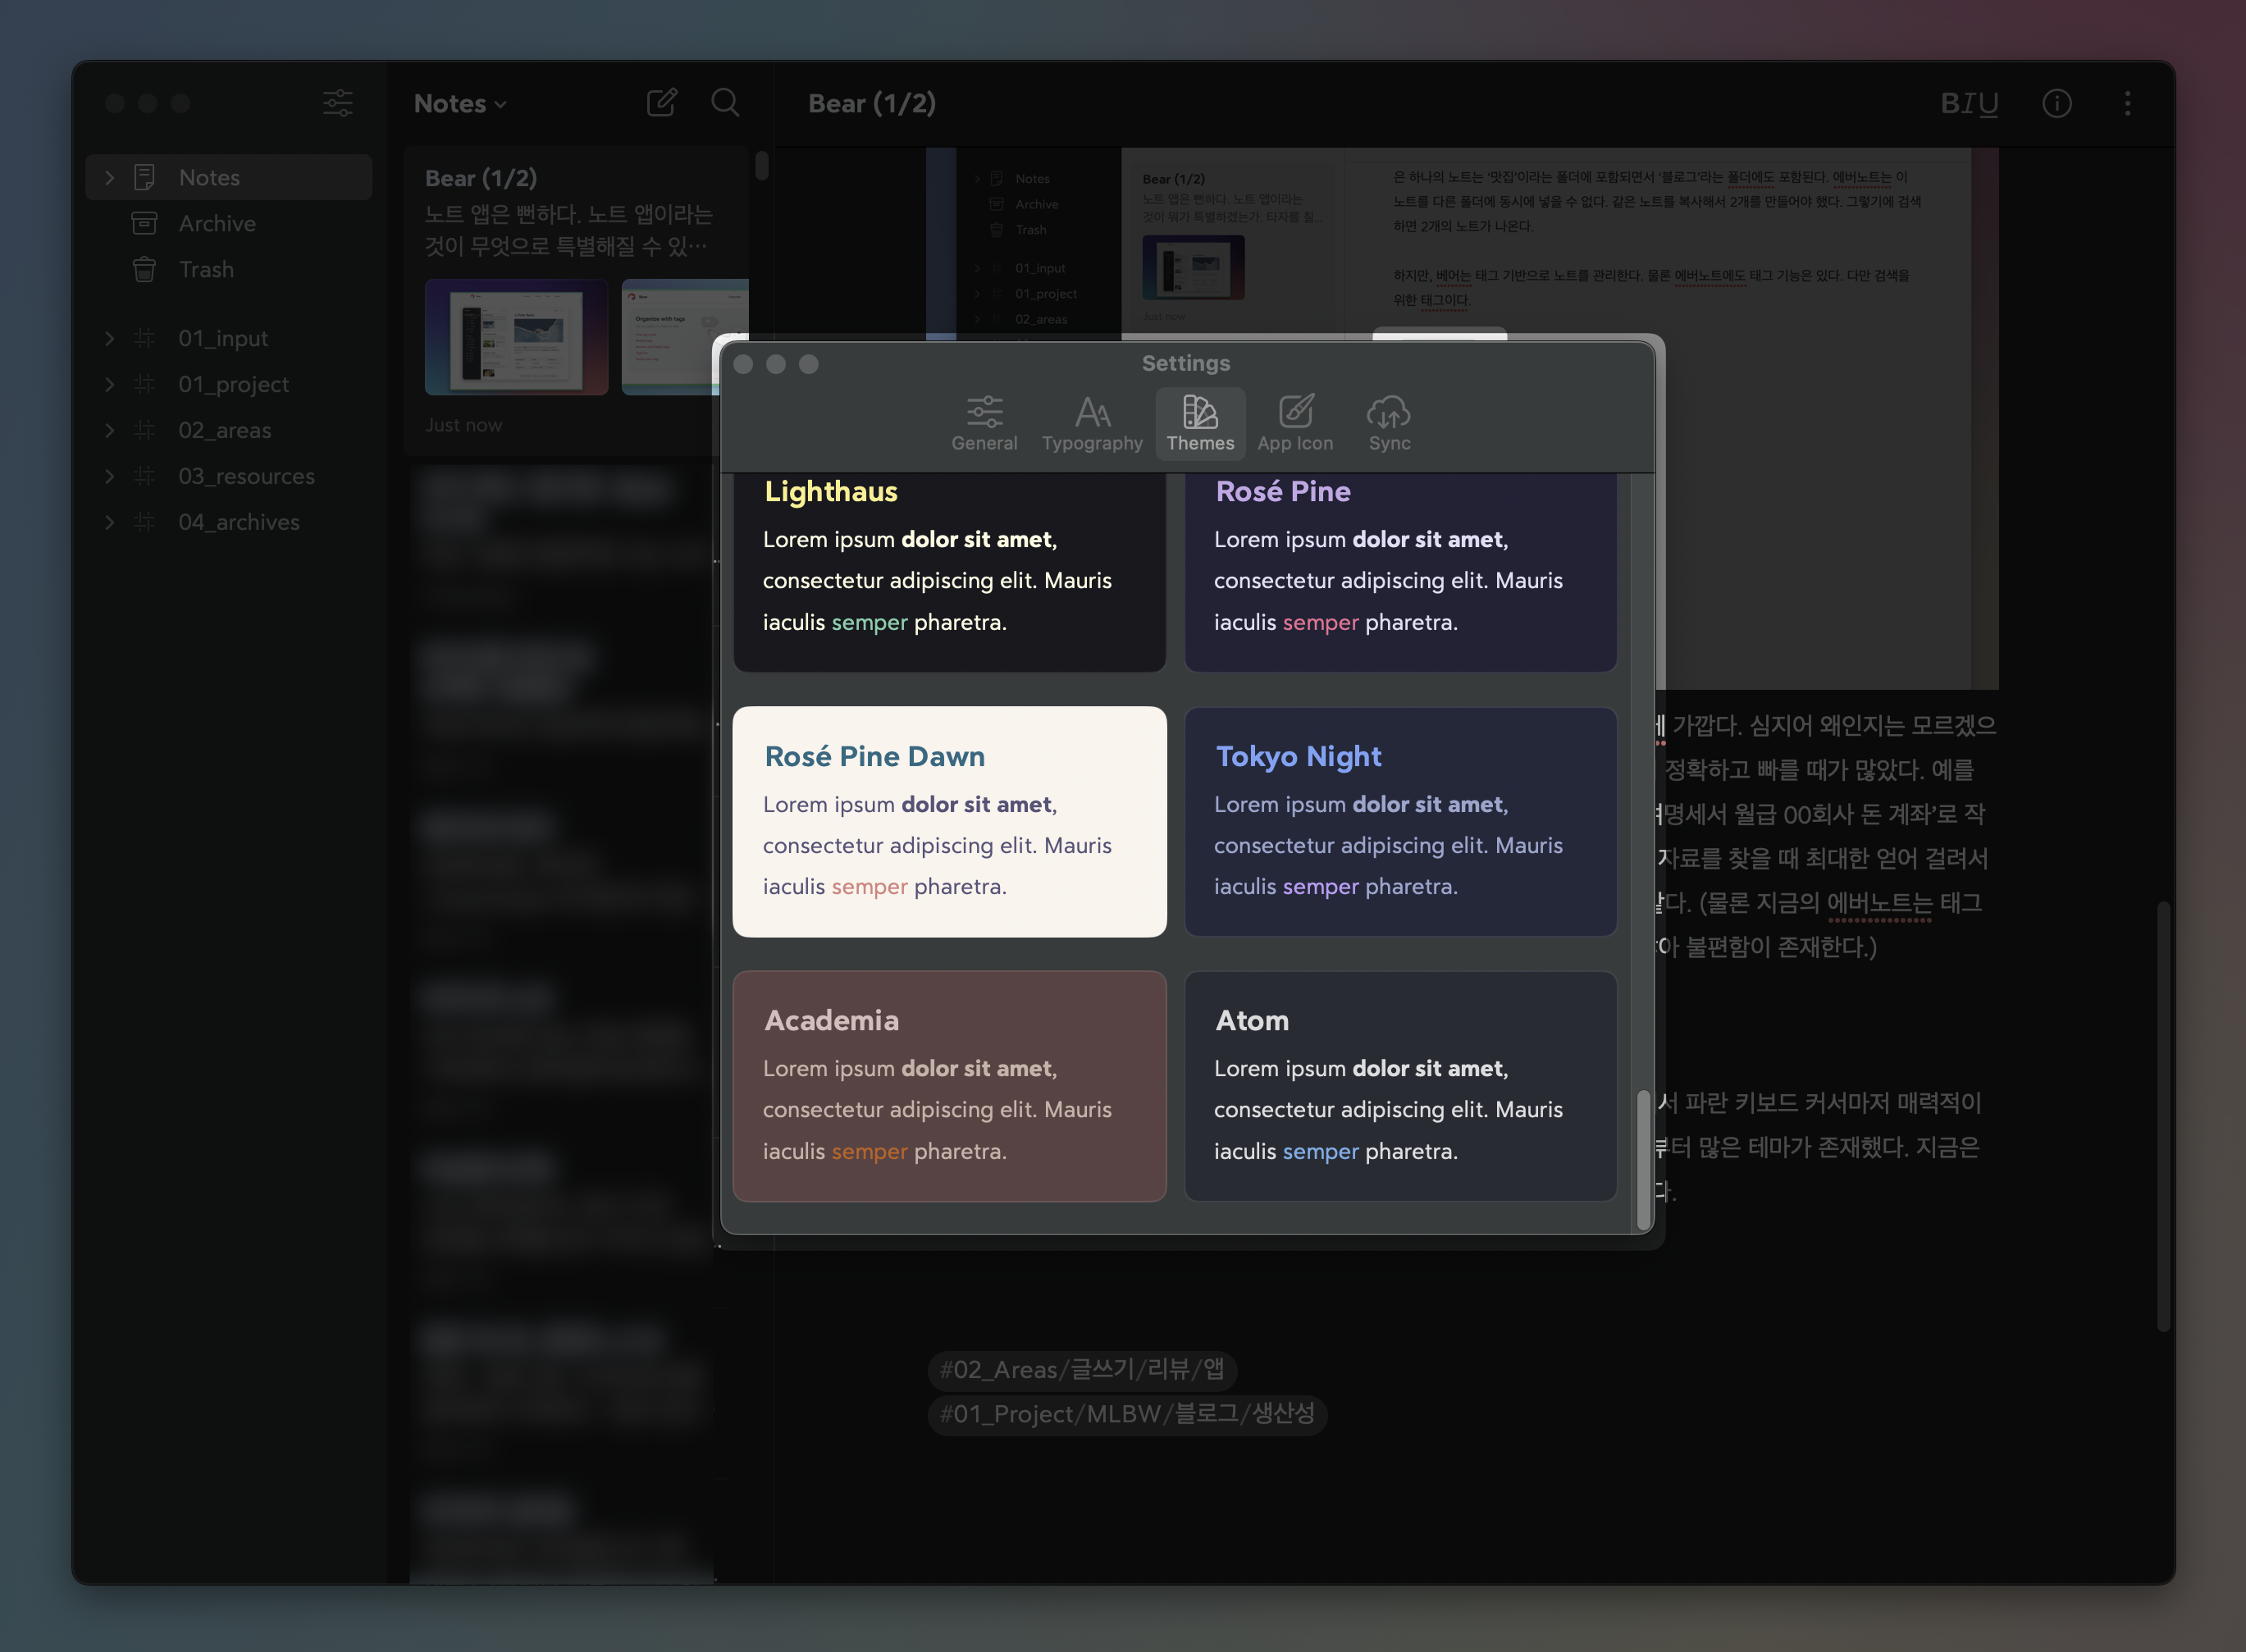The image size is (2246, 1652).
Task: Open the Notes list title dropdown
Action: [x=460, y=104]
